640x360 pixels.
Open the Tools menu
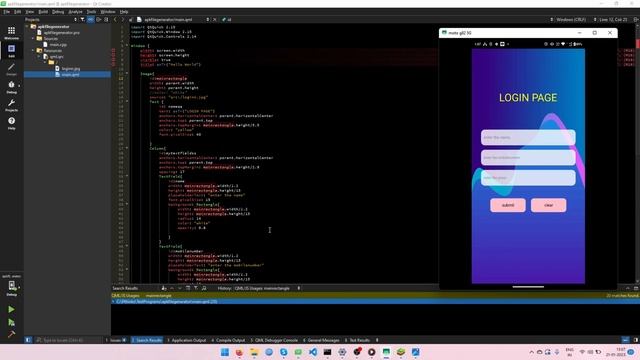[x=91, y=12]
